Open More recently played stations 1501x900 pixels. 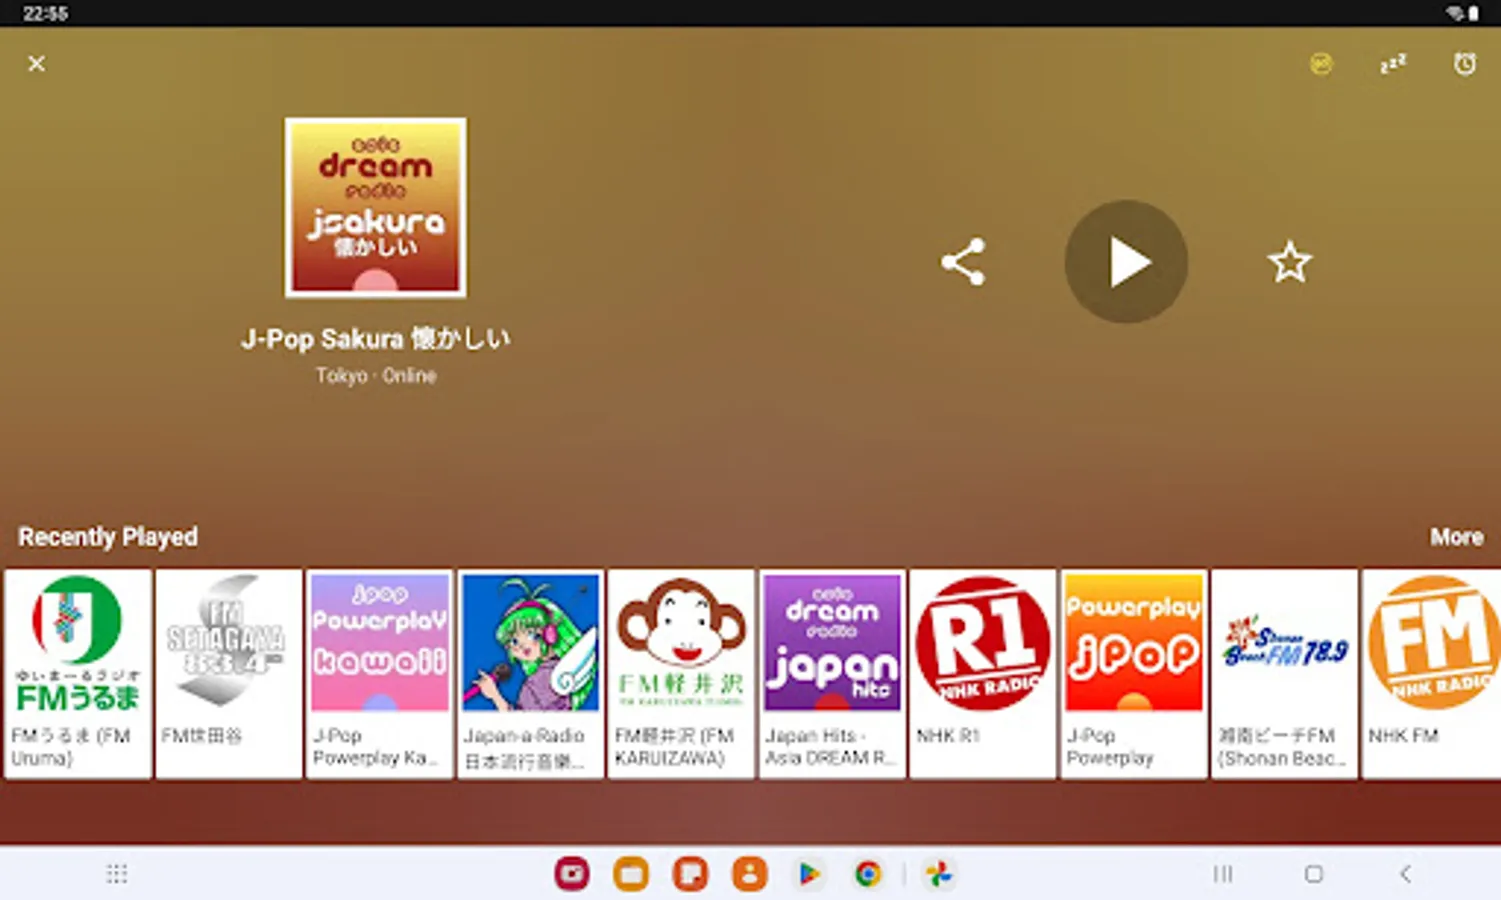click(1456, 537)
